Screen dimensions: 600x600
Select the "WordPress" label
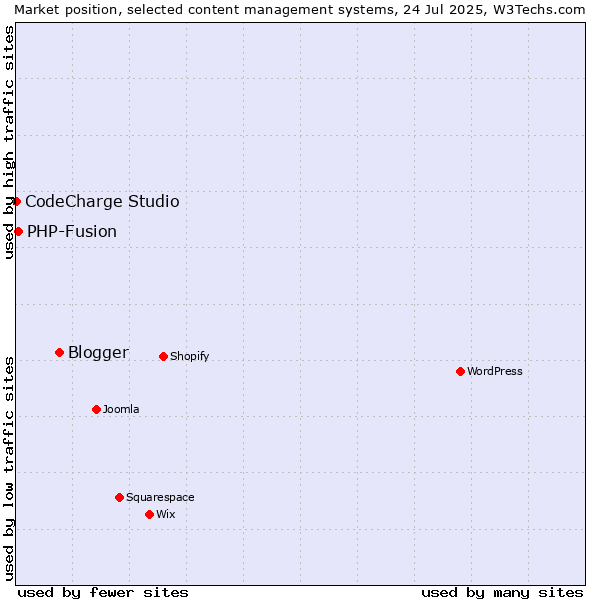495,371
